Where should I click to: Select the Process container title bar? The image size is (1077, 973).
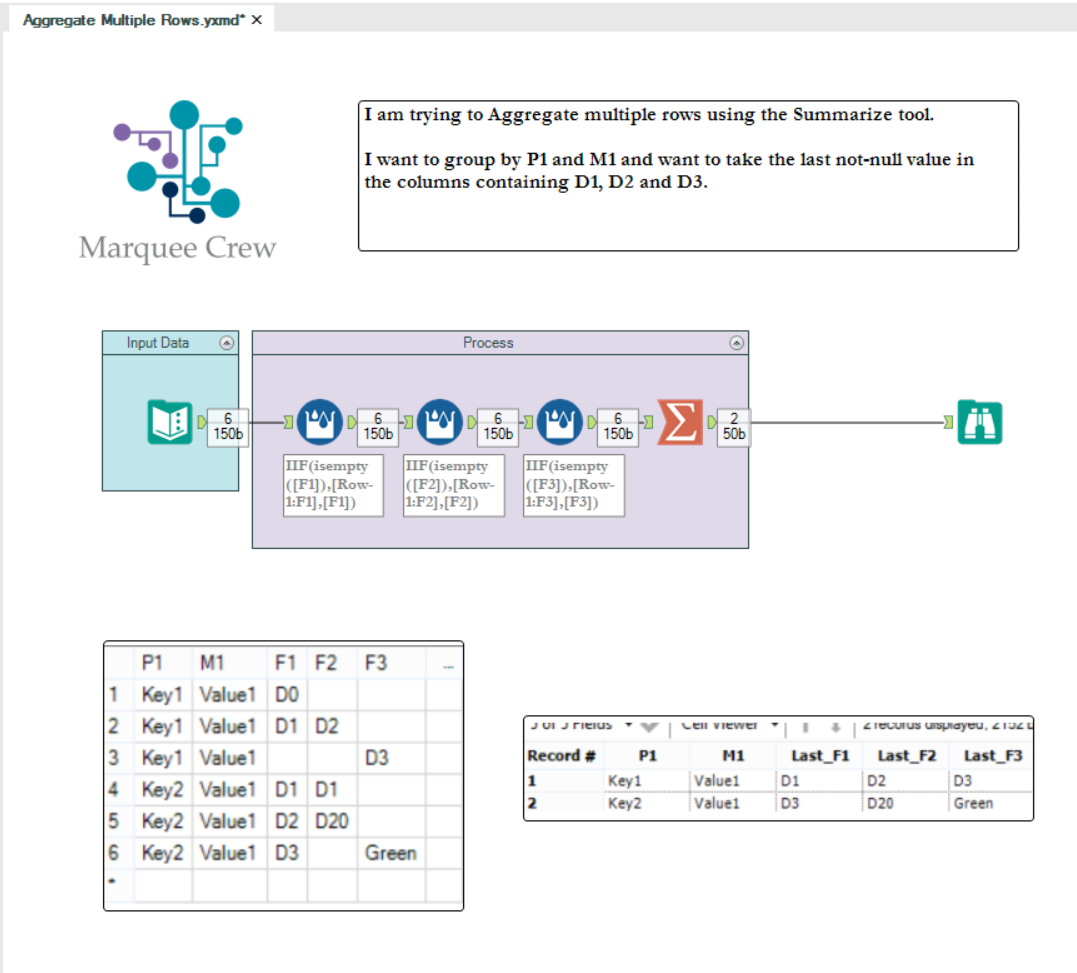pyautogui.click(x=500, y=343)
